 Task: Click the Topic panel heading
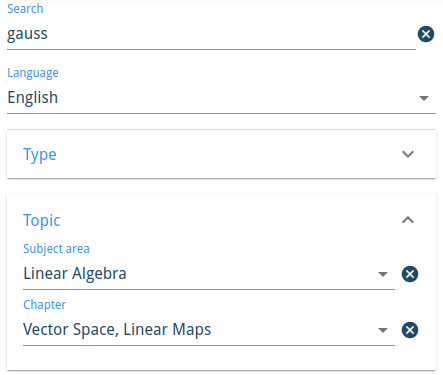click(42, 221)
